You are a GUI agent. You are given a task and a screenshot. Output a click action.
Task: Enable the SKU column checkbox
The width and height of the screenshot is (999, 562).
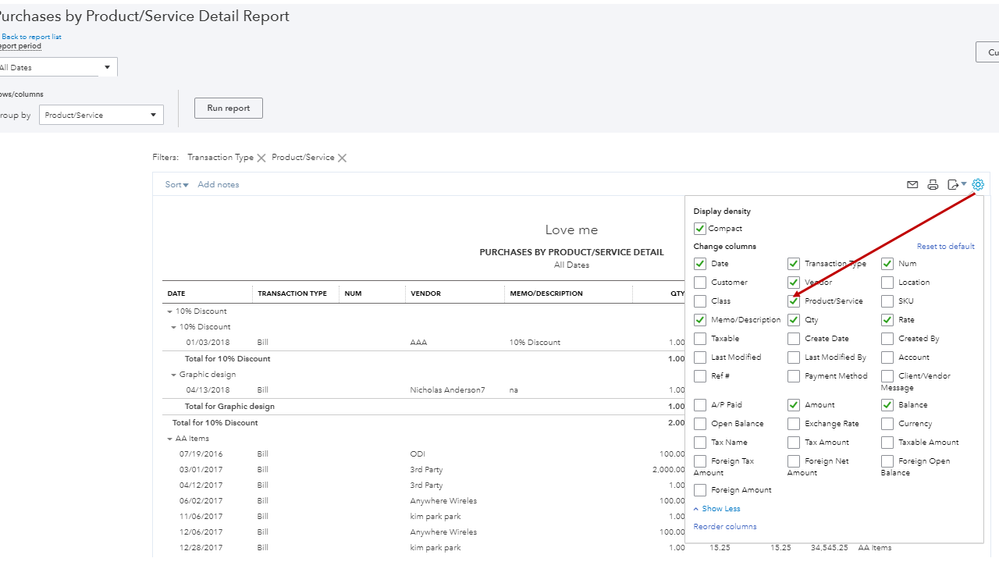[x=888, y=301]
